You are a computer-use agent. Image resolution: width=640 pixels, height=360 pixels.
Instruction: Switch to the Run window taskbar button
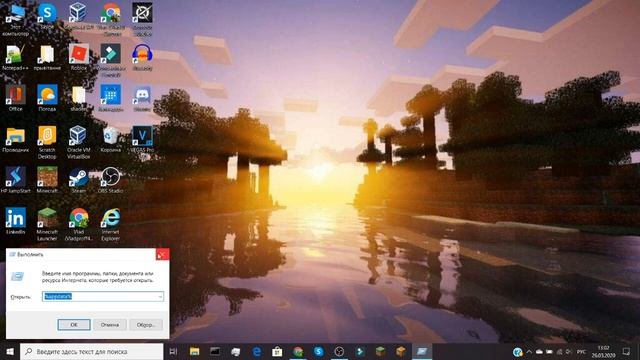tap(422, 351)
